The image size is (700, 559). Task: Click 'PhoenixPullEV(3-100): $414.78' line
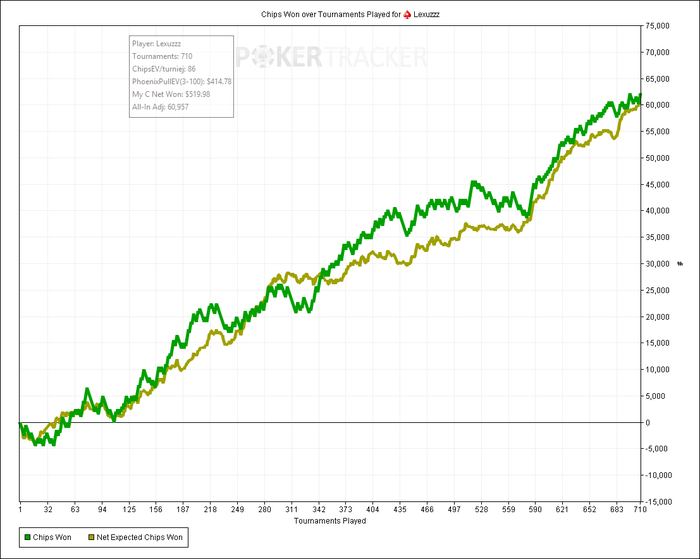coord(182,82)
